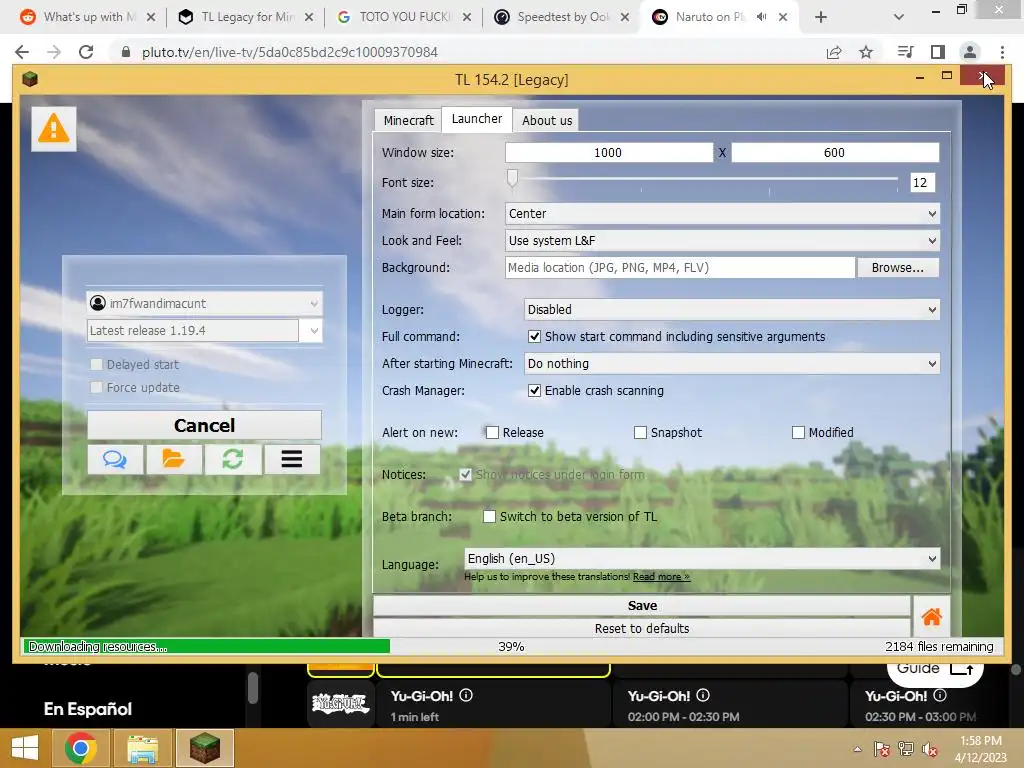Viewport: 1024px width, 768px height.
Task: Click the Yu-Gi-Oh! info icon at 02:00 PM
Action: (703, 696)
